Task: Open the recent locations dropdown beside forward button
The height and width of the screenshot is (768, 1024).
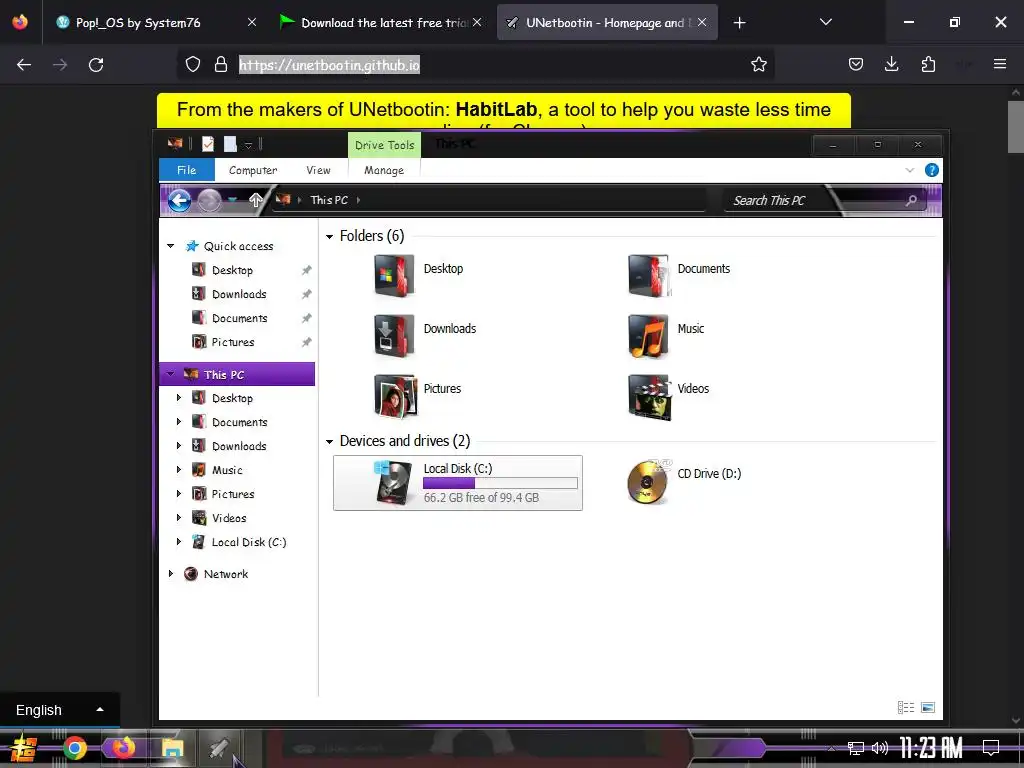Action: 232,200
